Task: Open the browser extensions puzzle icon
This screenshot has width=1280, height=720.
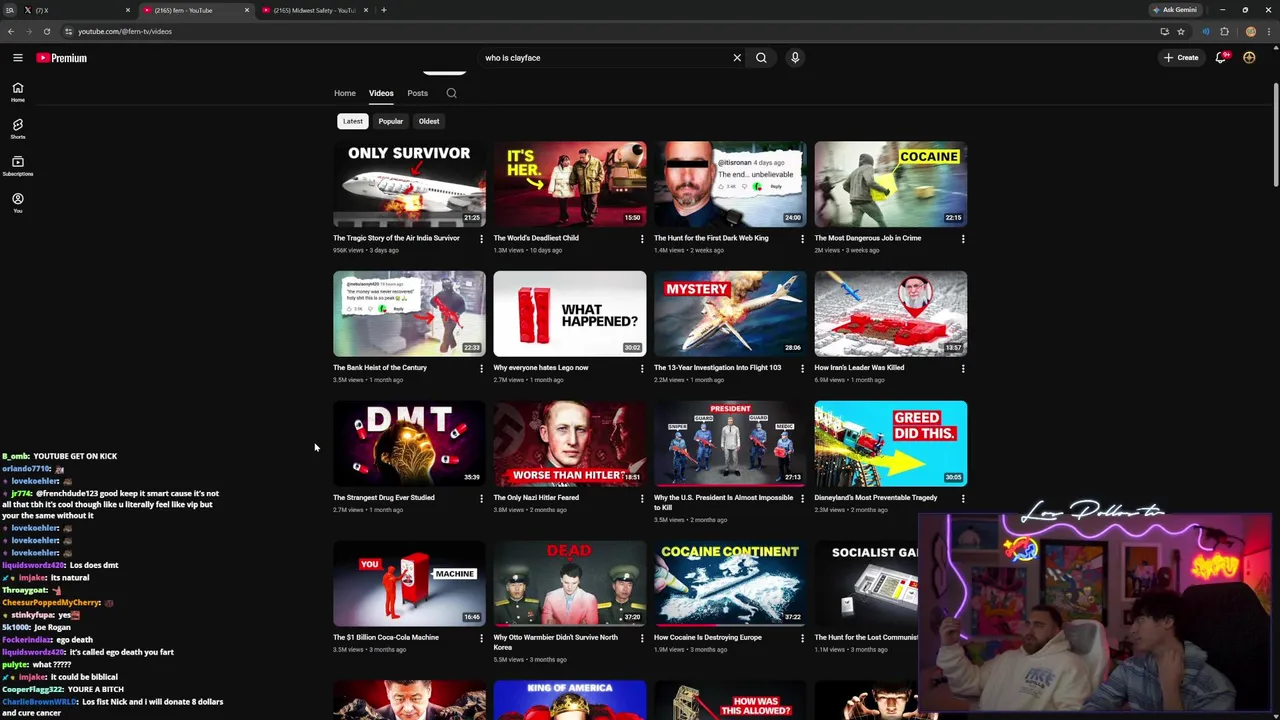Action: pos(1224,31)
